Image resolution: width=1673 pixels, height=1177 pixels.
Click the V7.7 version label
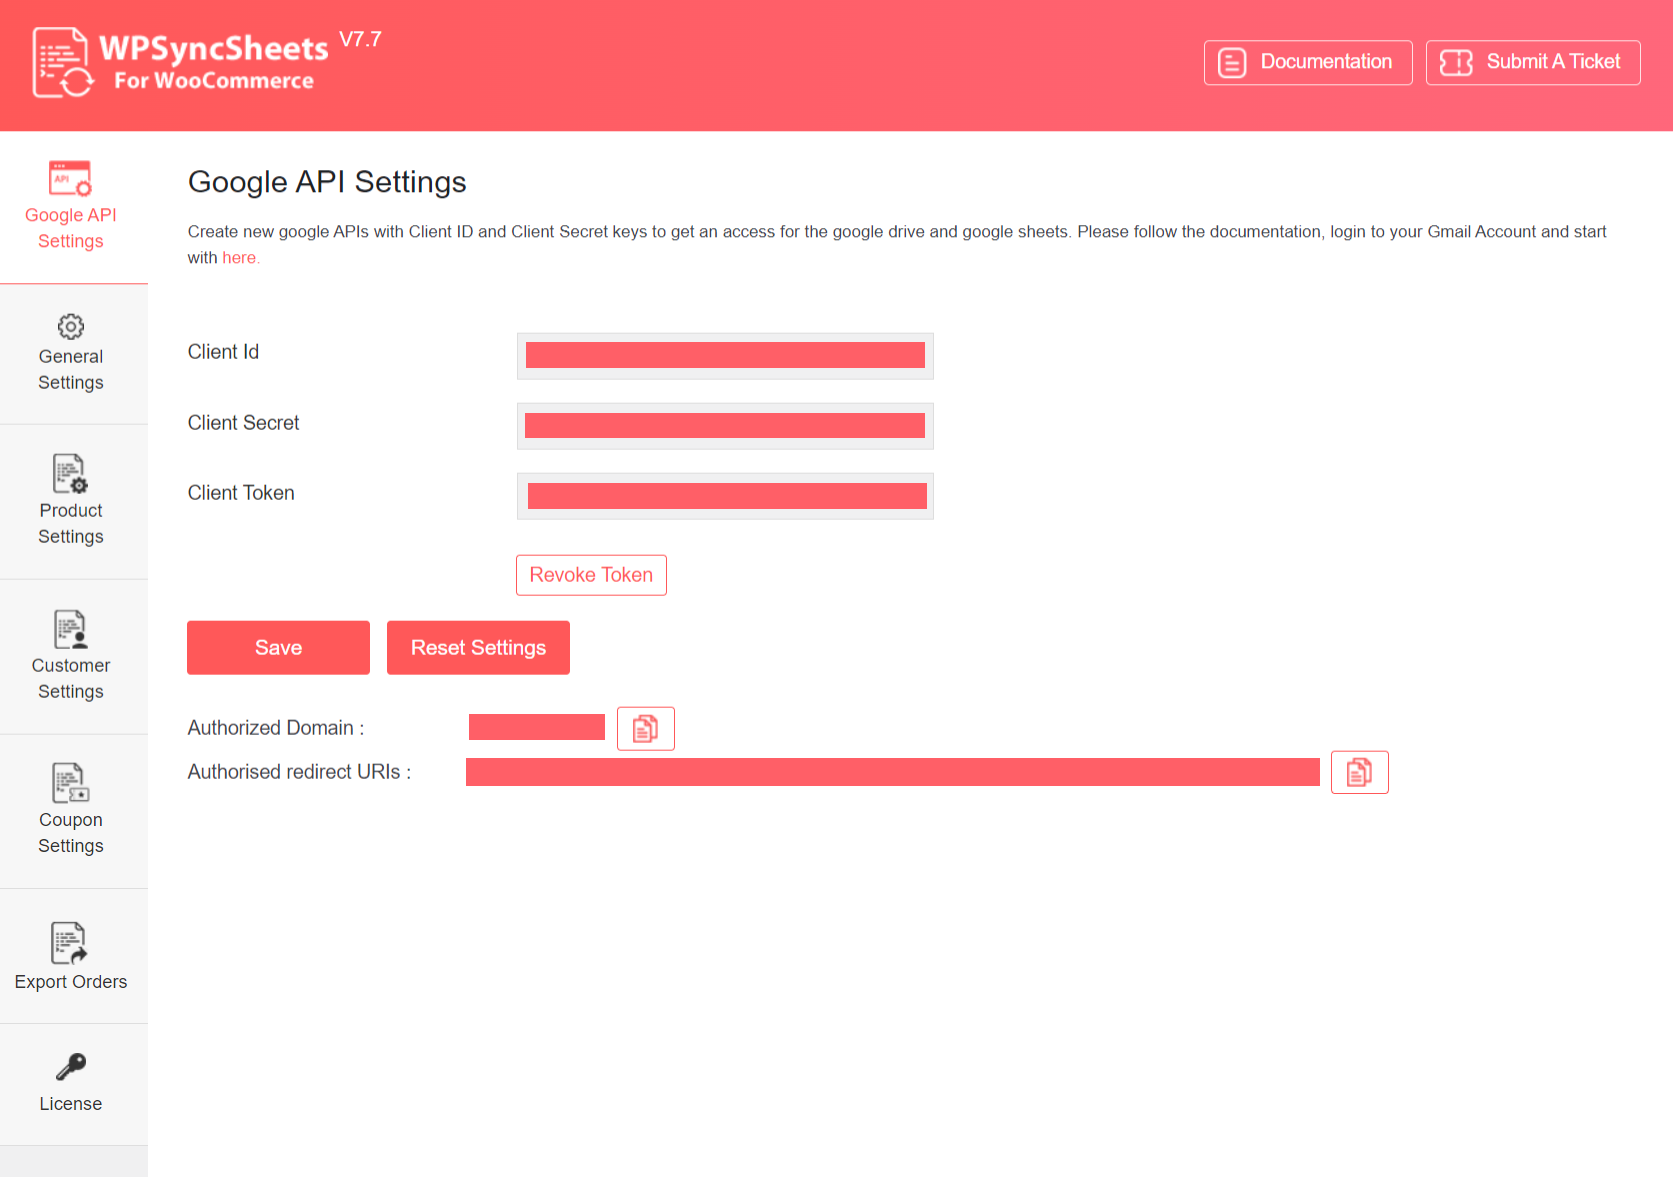pyautogui.click(x=360, y=39)
